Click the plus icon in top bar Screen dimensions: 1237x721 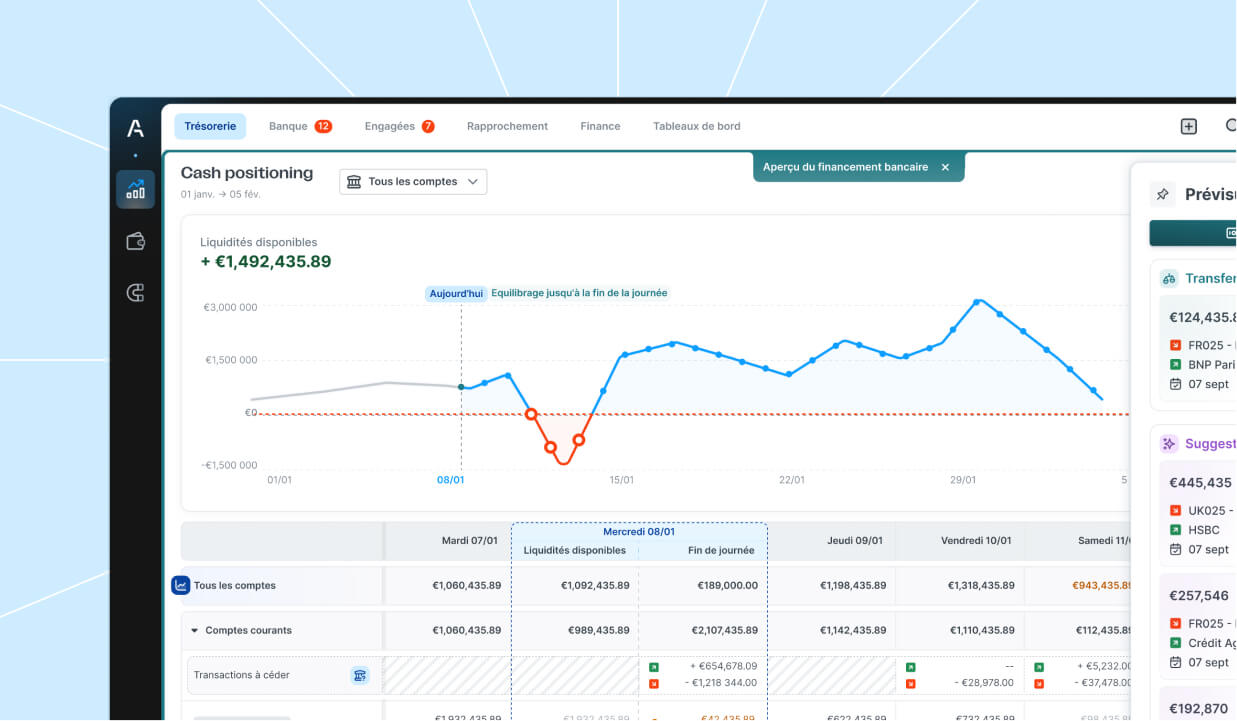1188,126
